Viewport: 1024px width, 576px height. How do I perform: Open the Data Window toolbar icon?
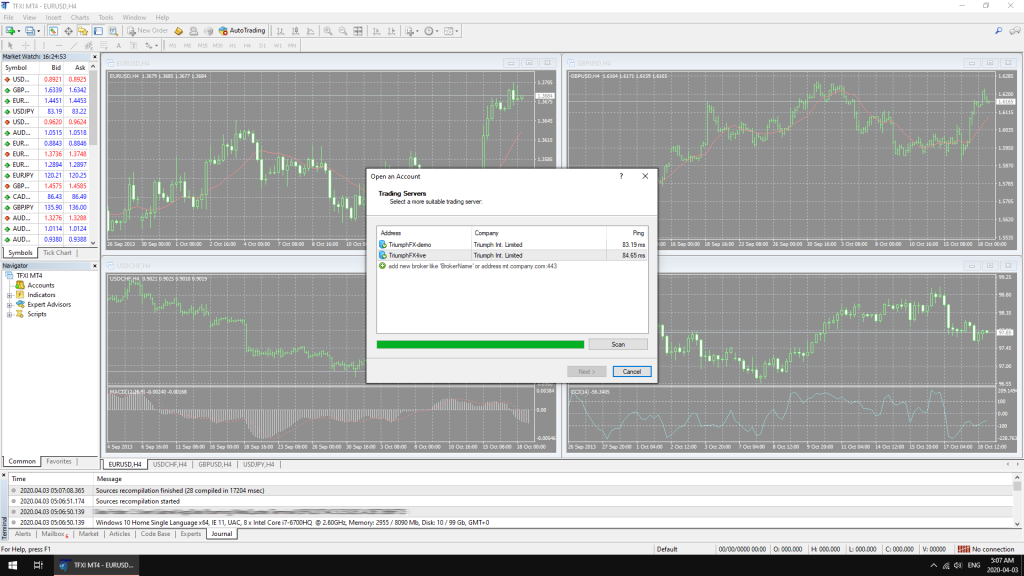point(69,31)
